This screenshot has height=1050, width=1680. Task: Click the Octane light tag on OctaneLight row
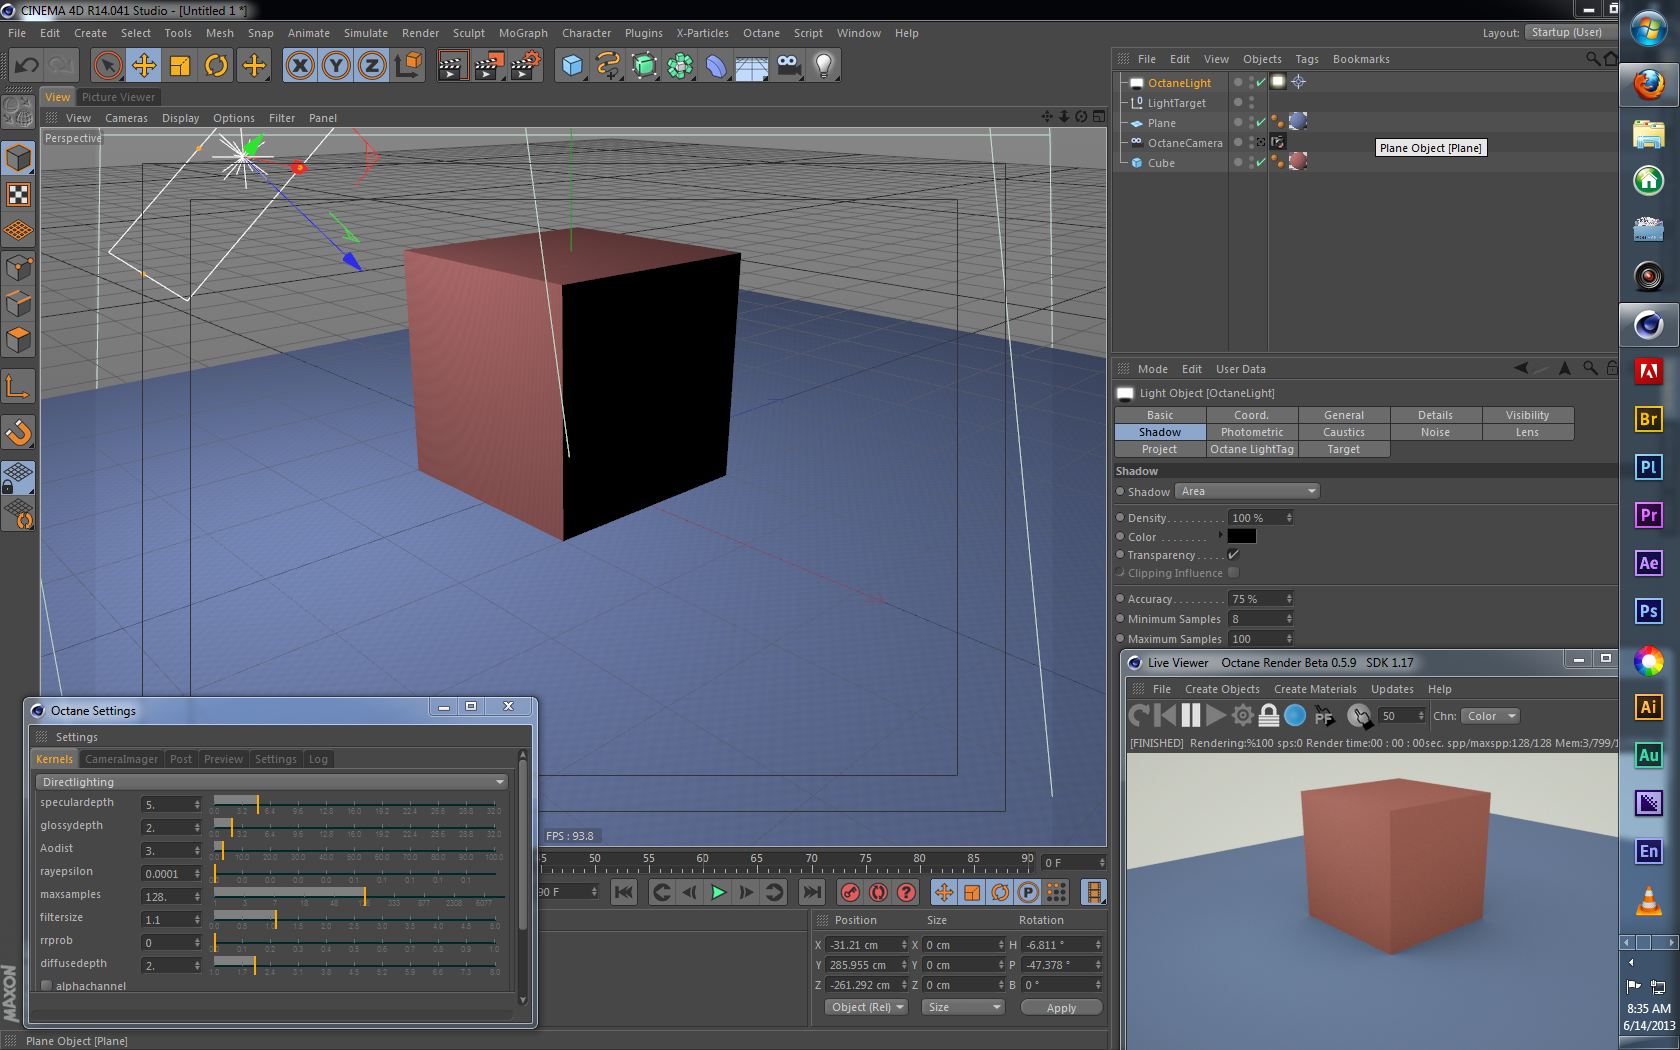point(1278,82)
